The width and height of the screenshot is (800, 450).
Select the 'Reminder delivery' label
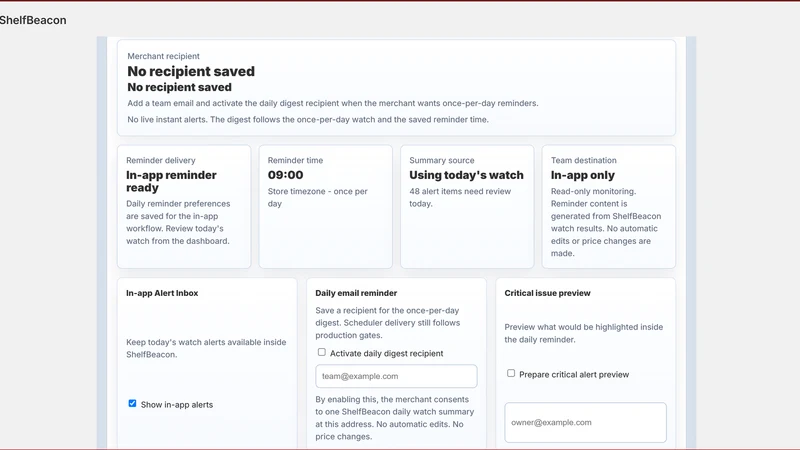pyautogui.click(x=161, y=160)
